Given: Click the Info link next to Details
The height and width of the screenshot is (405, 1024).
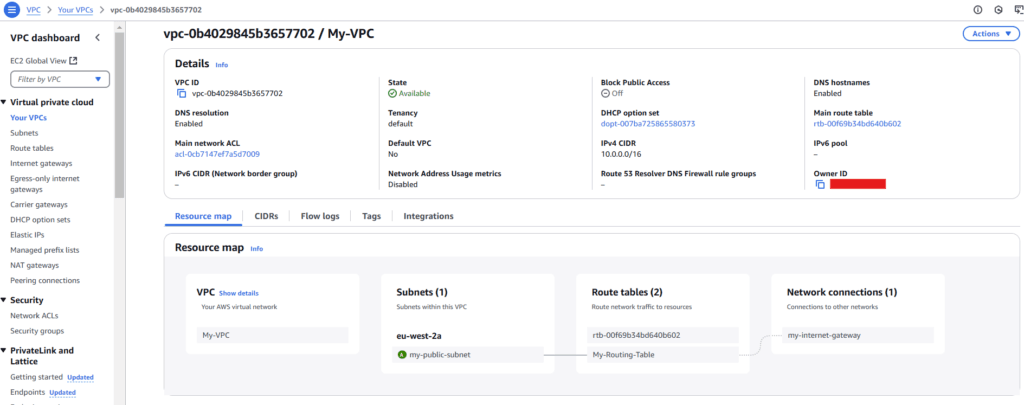Looking at the screenshot, I should [x=221, y=65].
